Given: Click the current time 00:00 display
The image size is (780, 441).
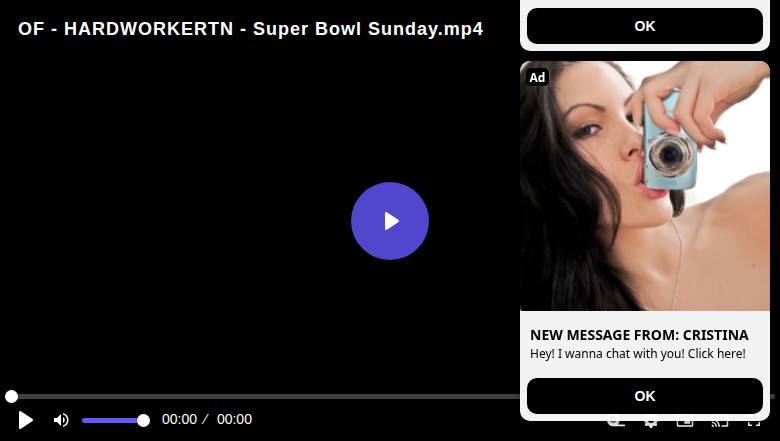Looking at the screenshot, I should coord(179,420).
